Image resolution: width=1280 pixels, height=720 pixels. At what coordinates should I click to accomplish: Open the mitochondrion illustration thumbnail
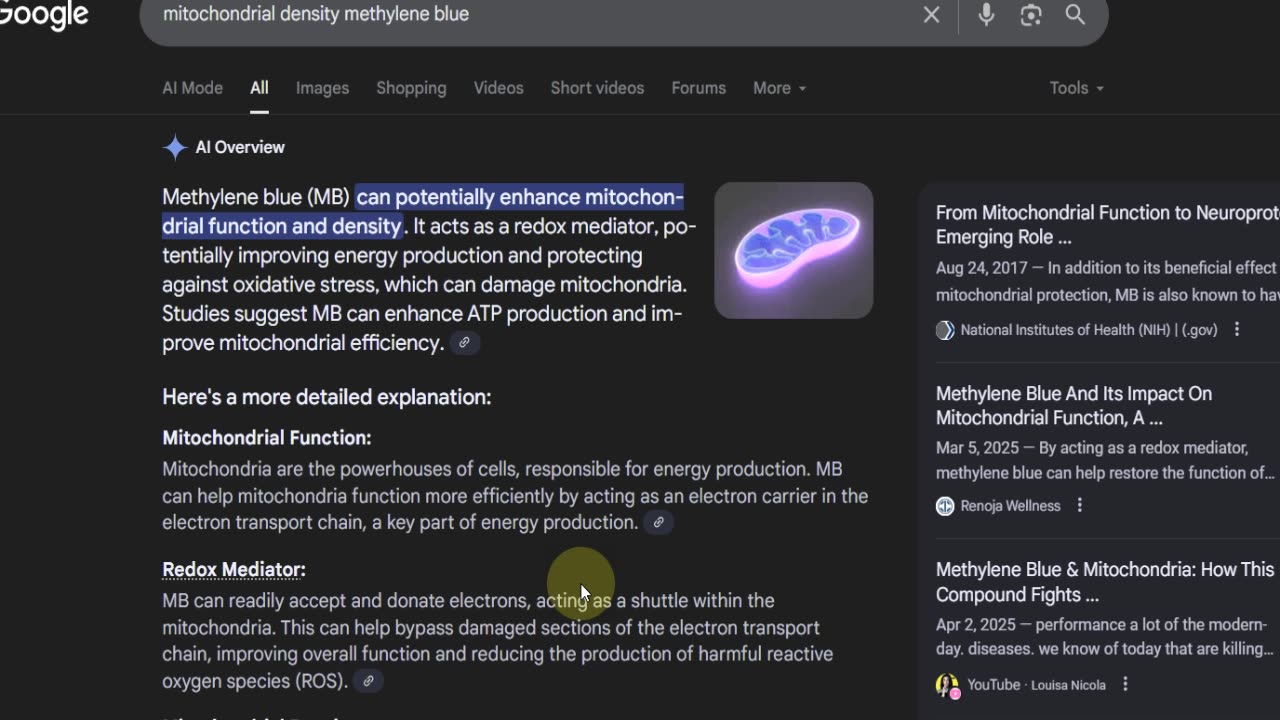pyautogui.click(x=794, y=250)
